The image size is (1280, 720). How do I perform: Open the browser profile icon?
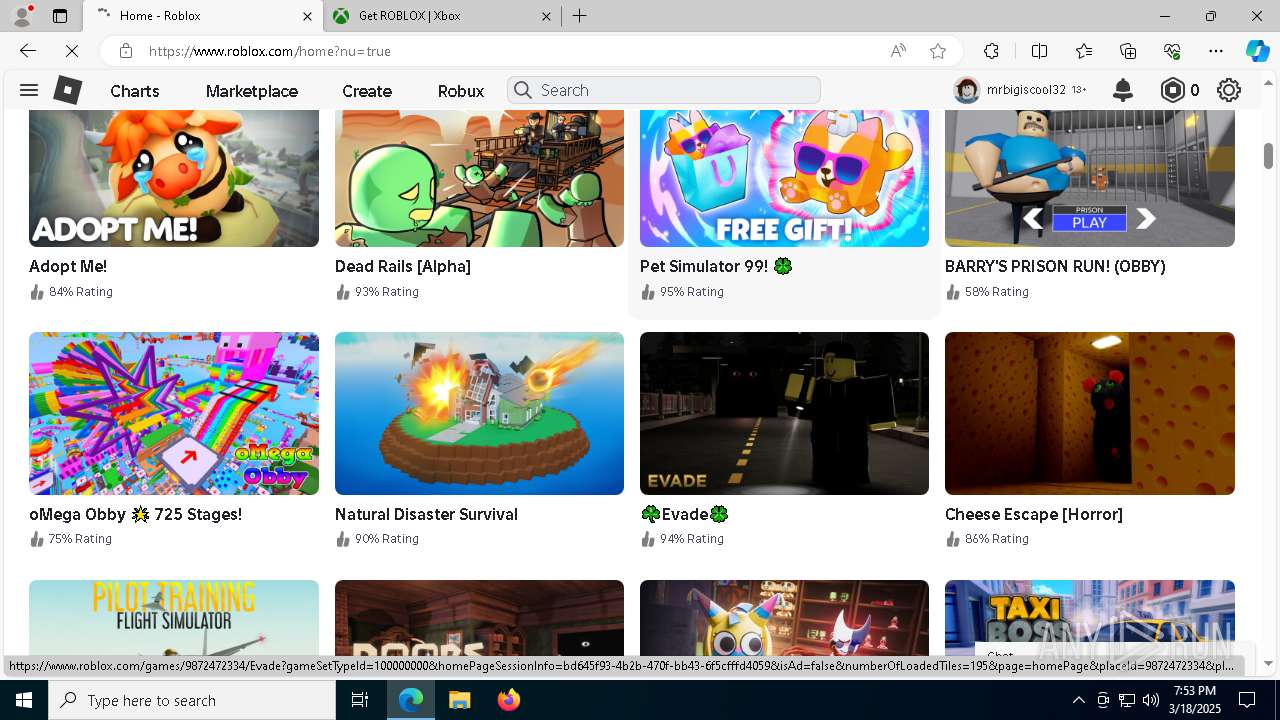coord(22,16)
